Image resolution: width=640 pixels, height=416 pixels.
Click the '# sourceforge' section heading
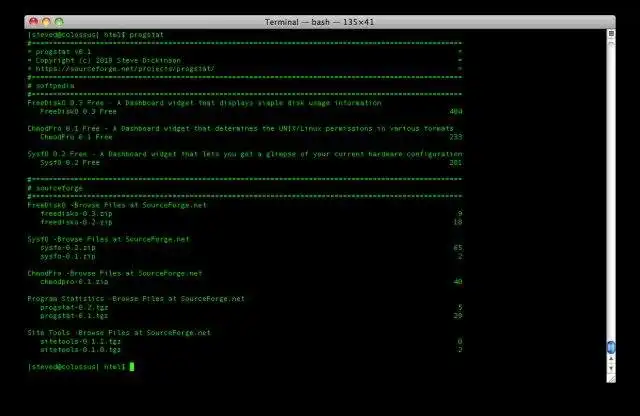click(x=55, y=188)
